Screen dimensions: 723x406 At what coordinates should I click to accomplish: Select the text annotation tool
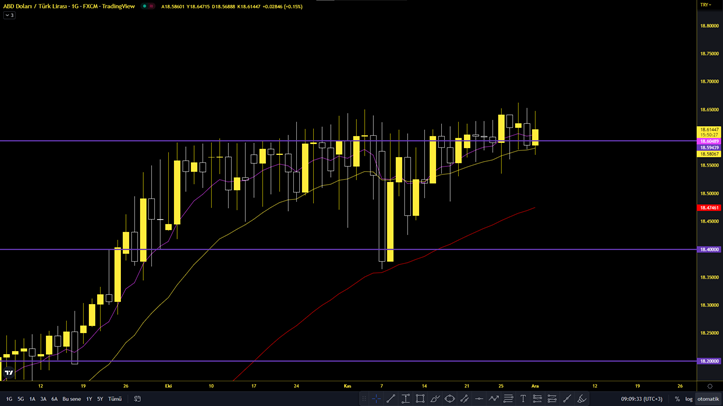(523, 399)
